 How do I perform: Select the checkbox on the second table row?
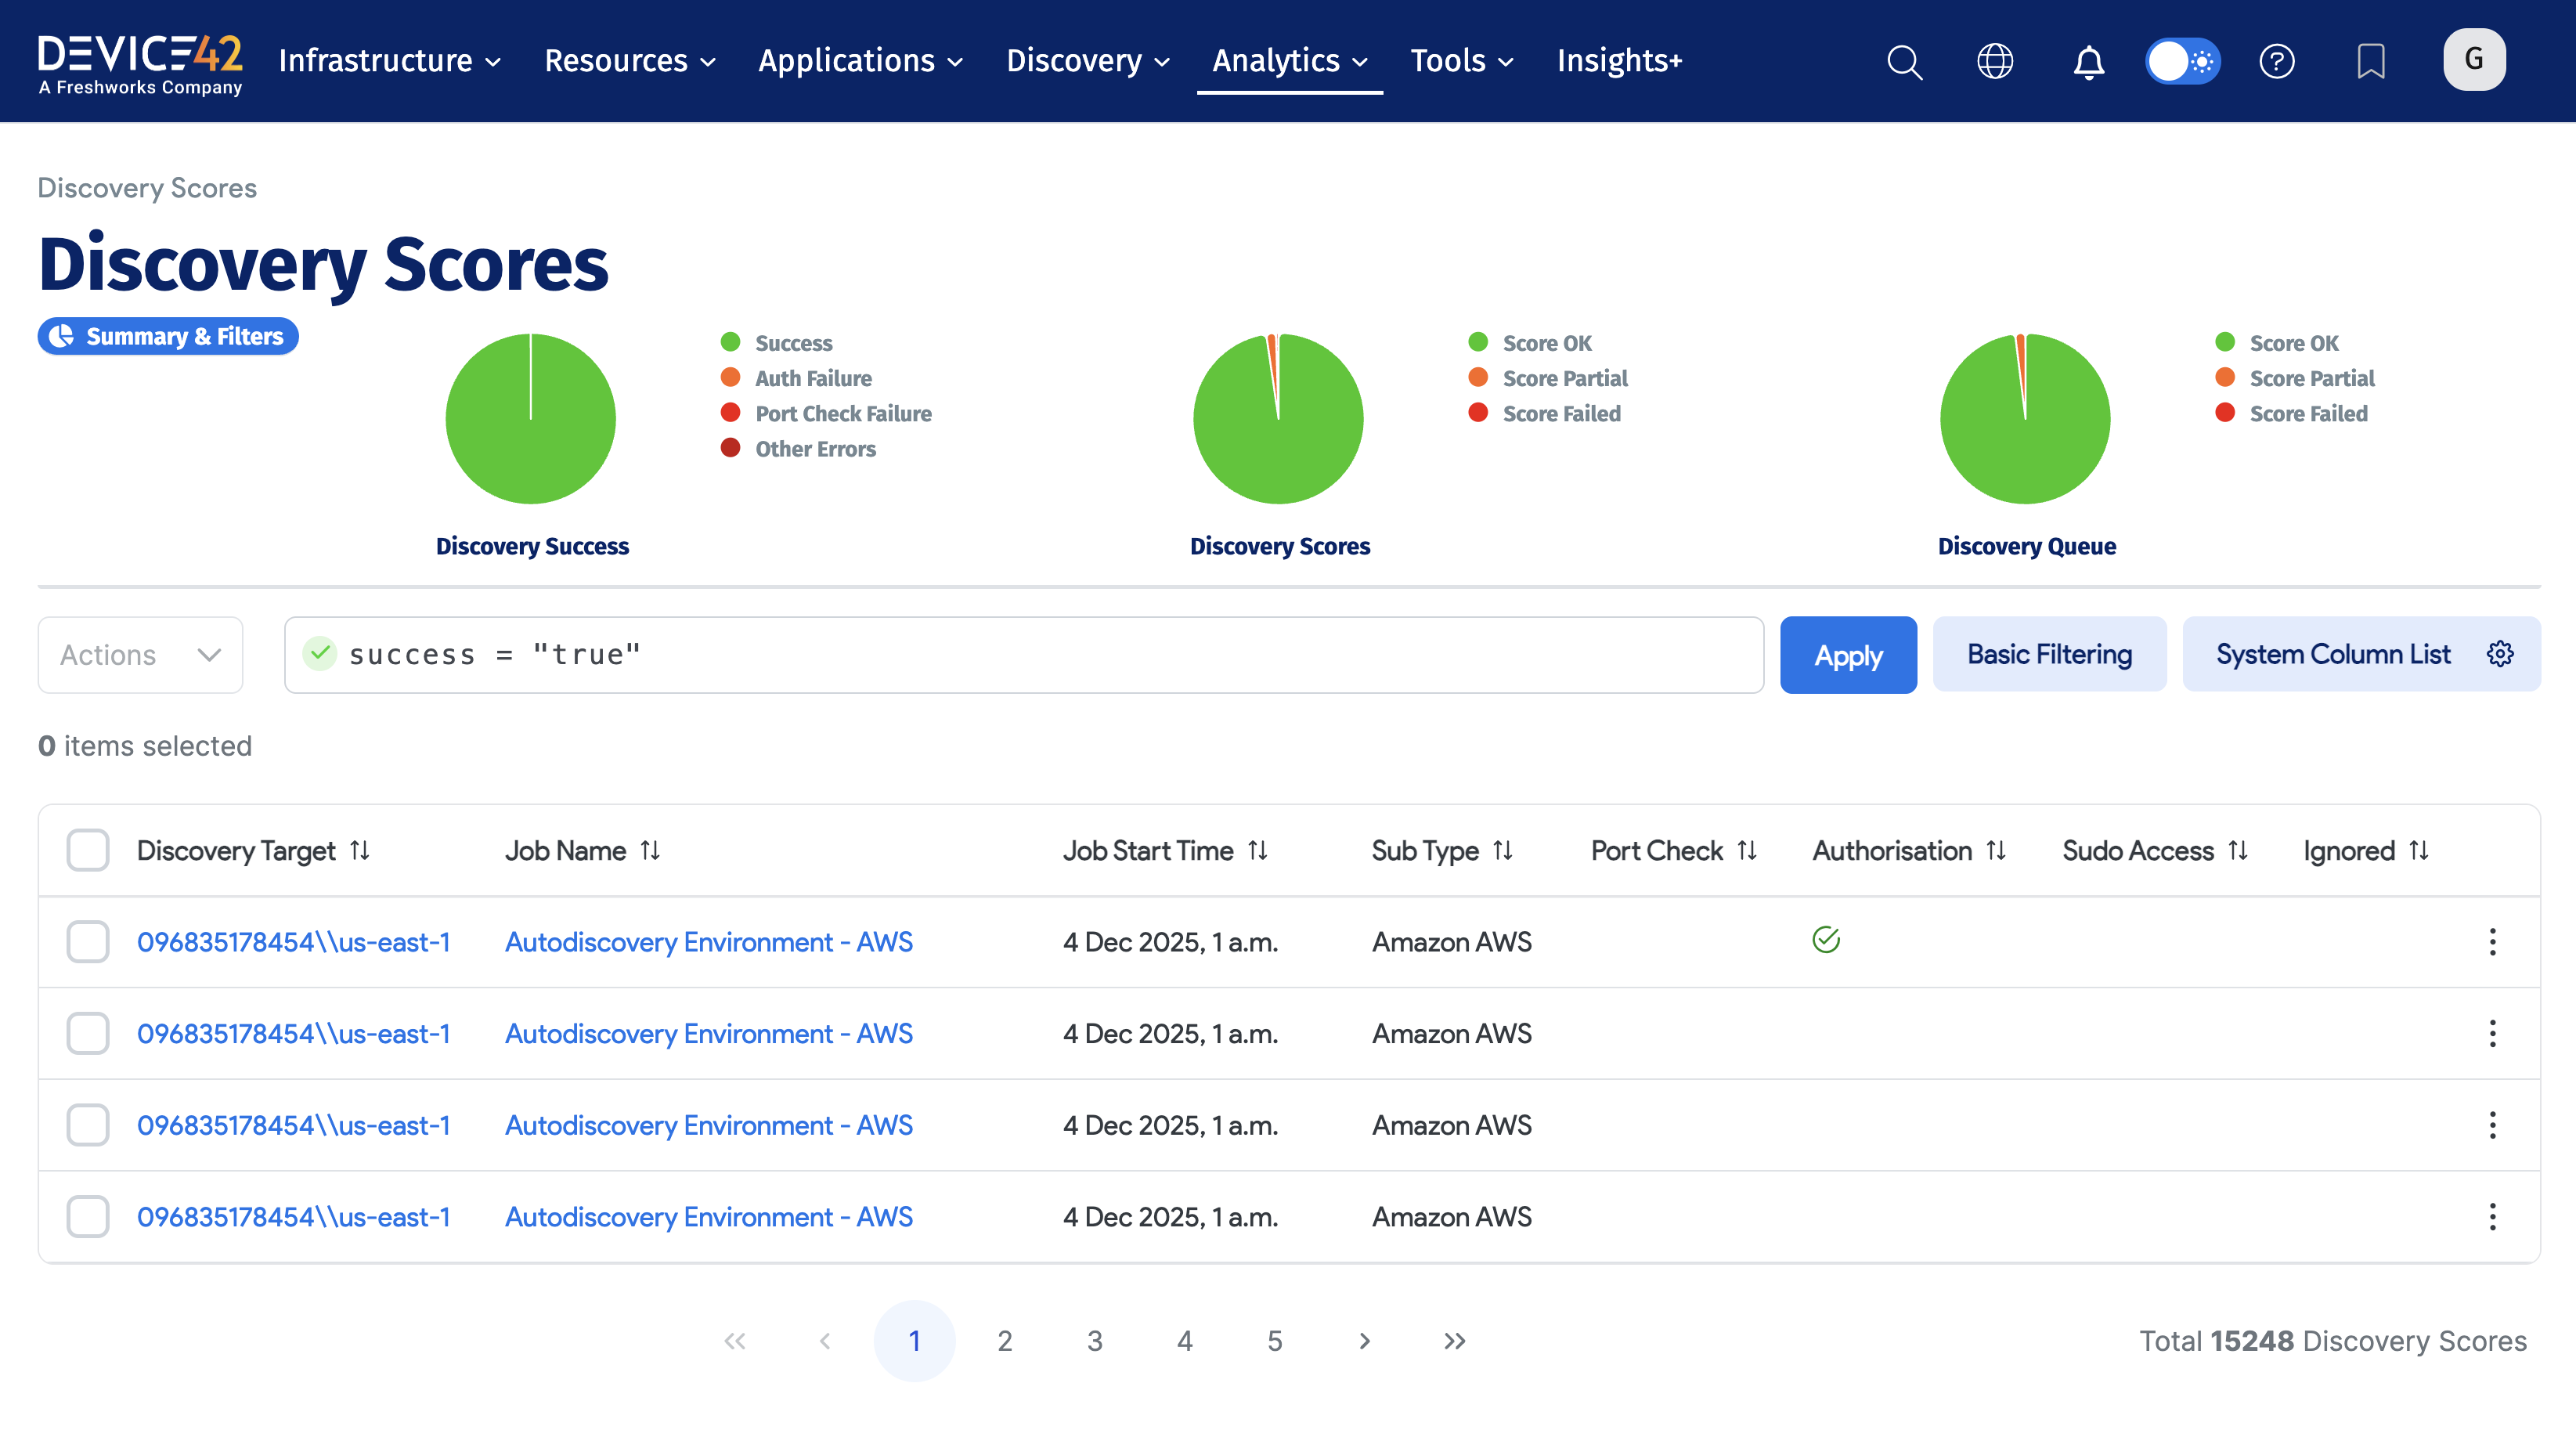click(88, 1033)
